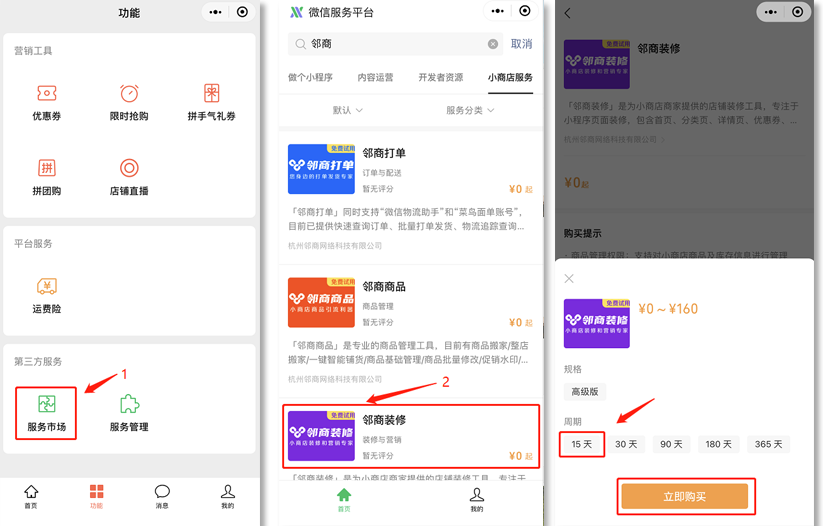Viewport: 823px width, 526px height.
Task: Tap the 立即购买 buy now button
Action: tap(685, 496)
